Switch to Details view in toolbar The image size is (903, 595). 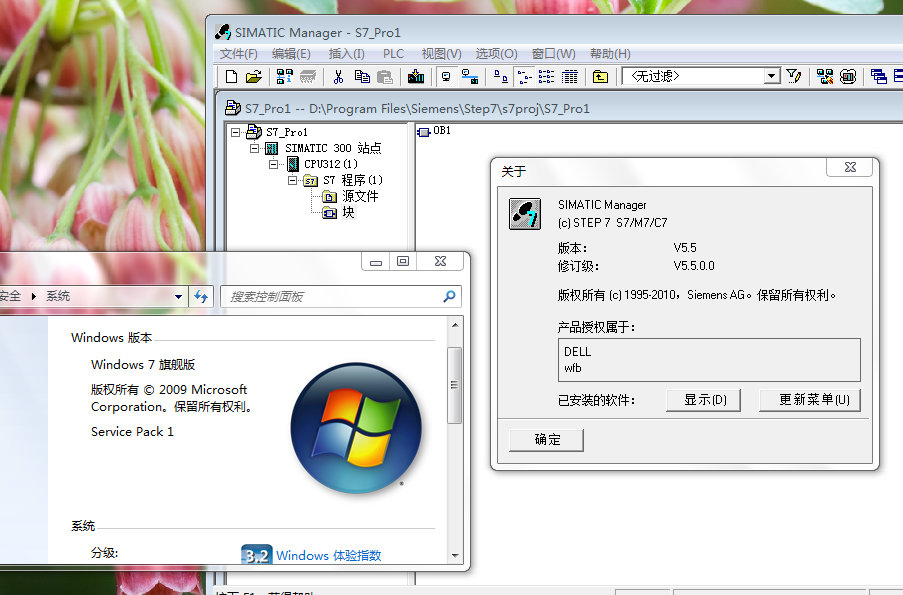pos(570,76)
